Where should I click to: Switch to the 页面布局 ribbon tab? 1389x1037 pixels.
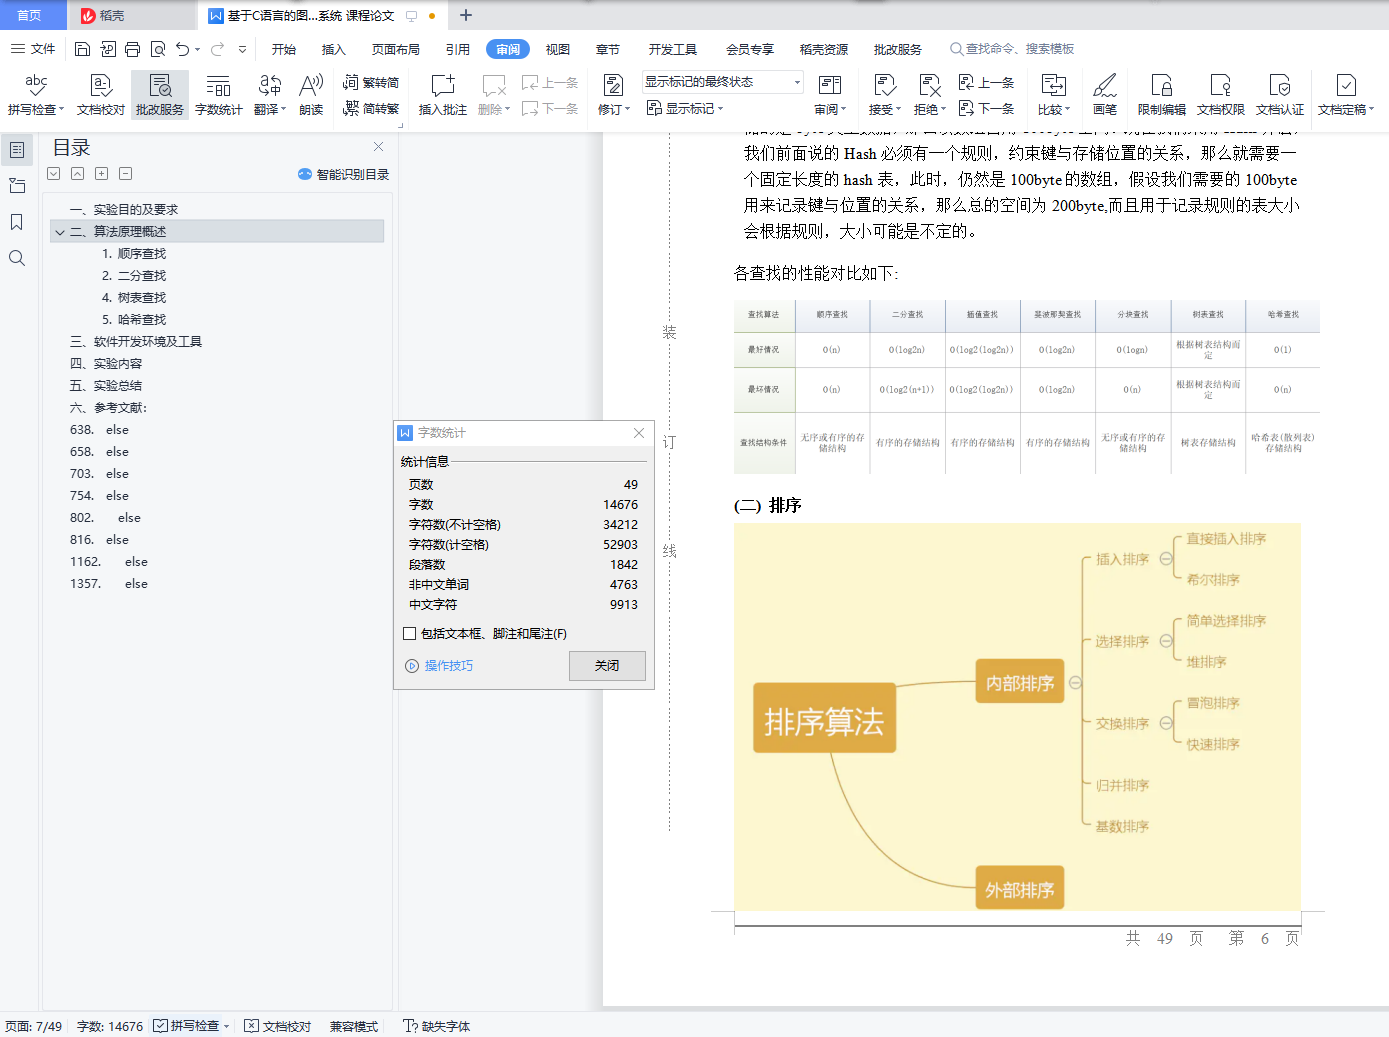pos(396,49)
